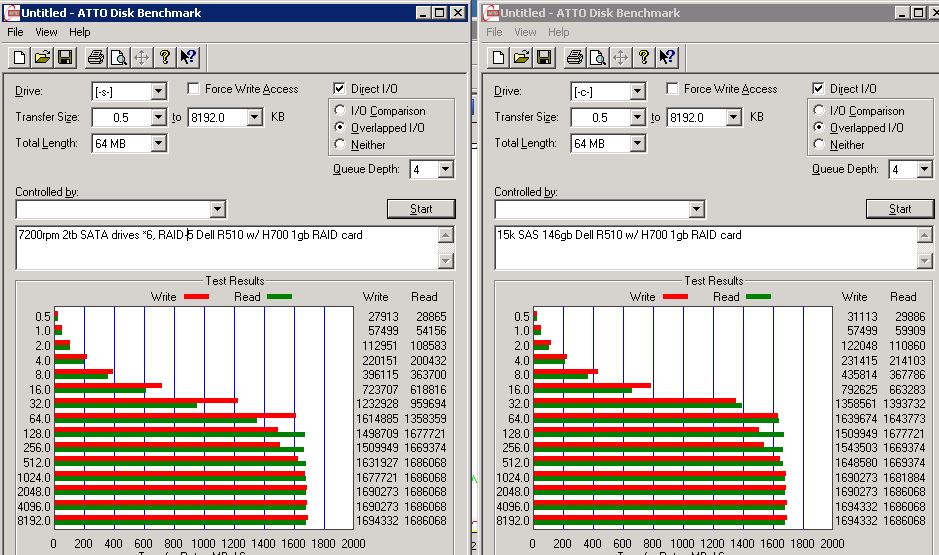
Task: Click move crosshair icon in left window
Action: [141, 57]
